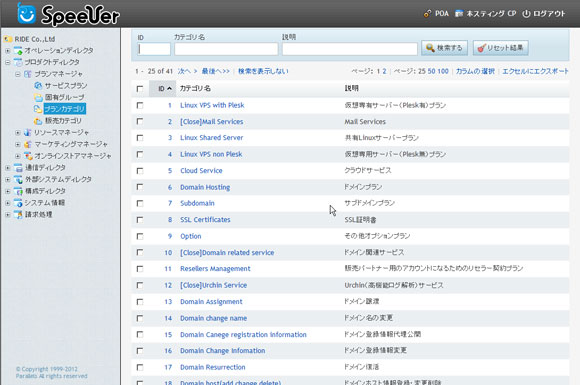Click the カテゴリ名 search input field
The height and width of the screenshot is (385, 580).
point(226,49)
